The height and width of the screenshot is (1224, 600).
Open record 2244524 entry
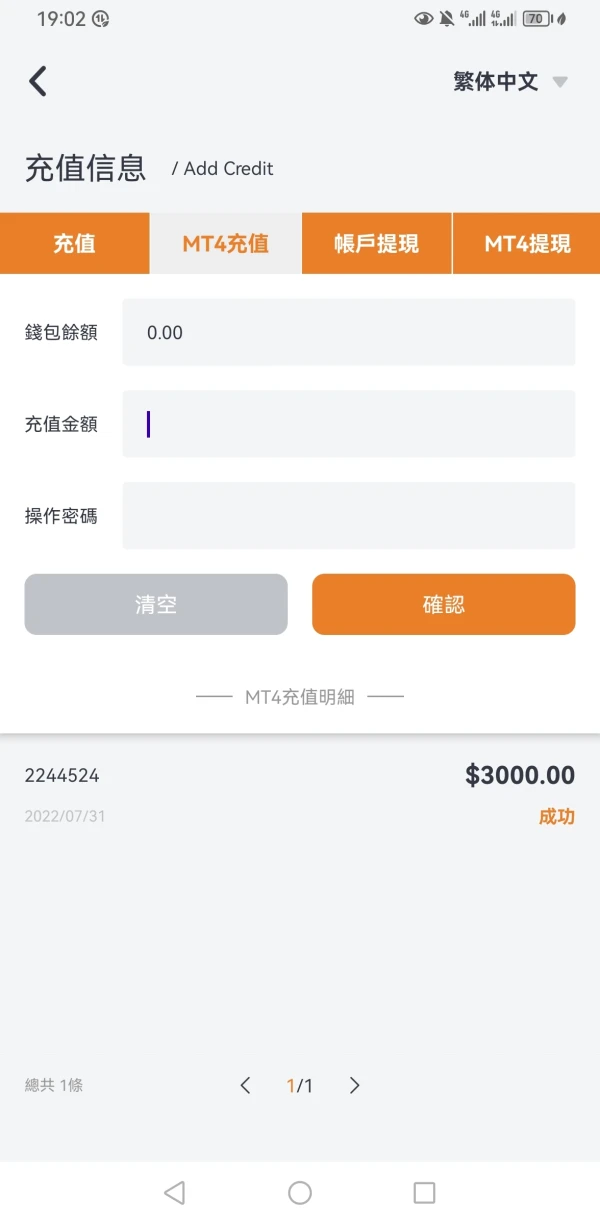[62, 775]
